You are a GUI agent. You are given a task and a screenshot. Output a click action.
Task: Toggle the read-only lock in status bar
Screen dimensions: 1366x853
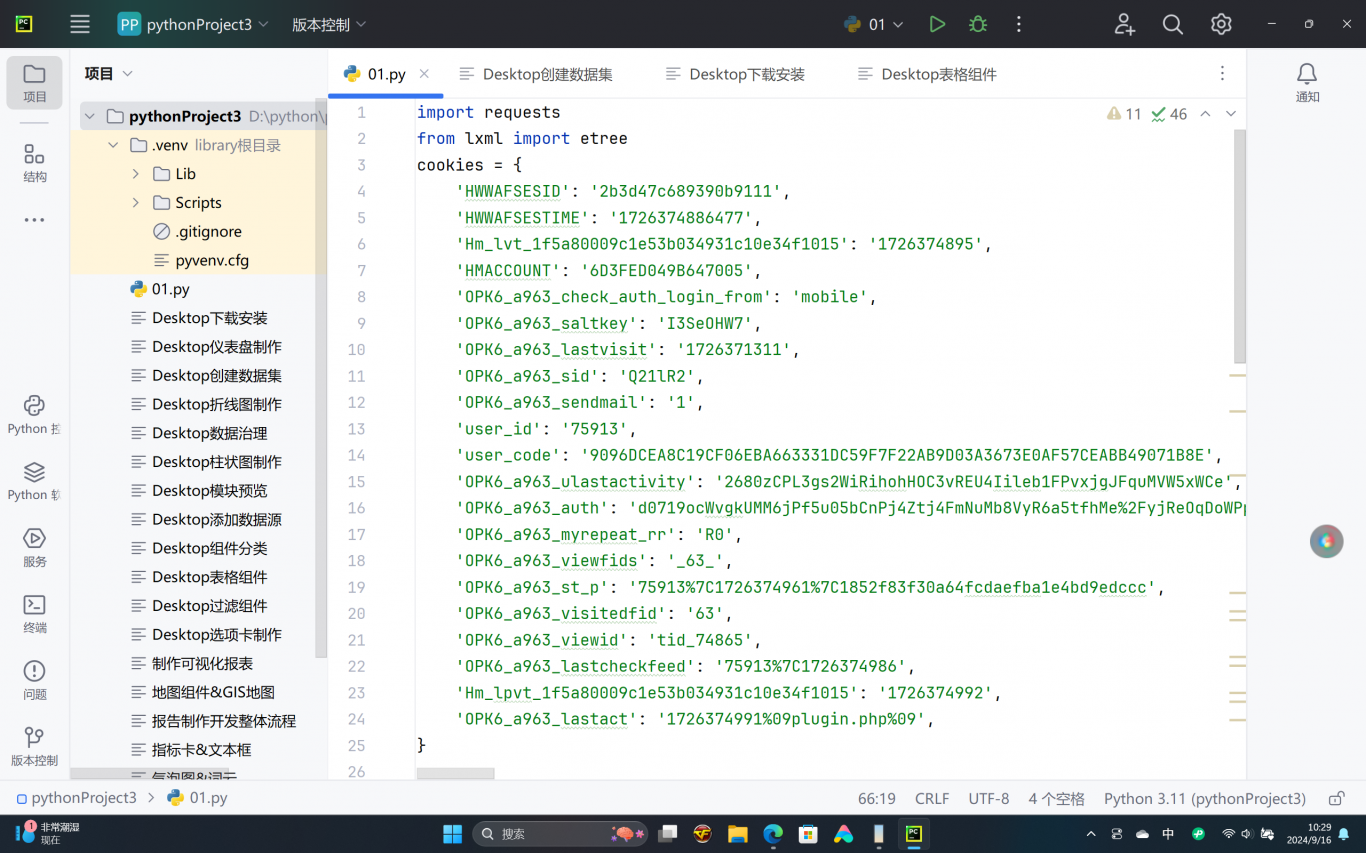point(1336,798)
